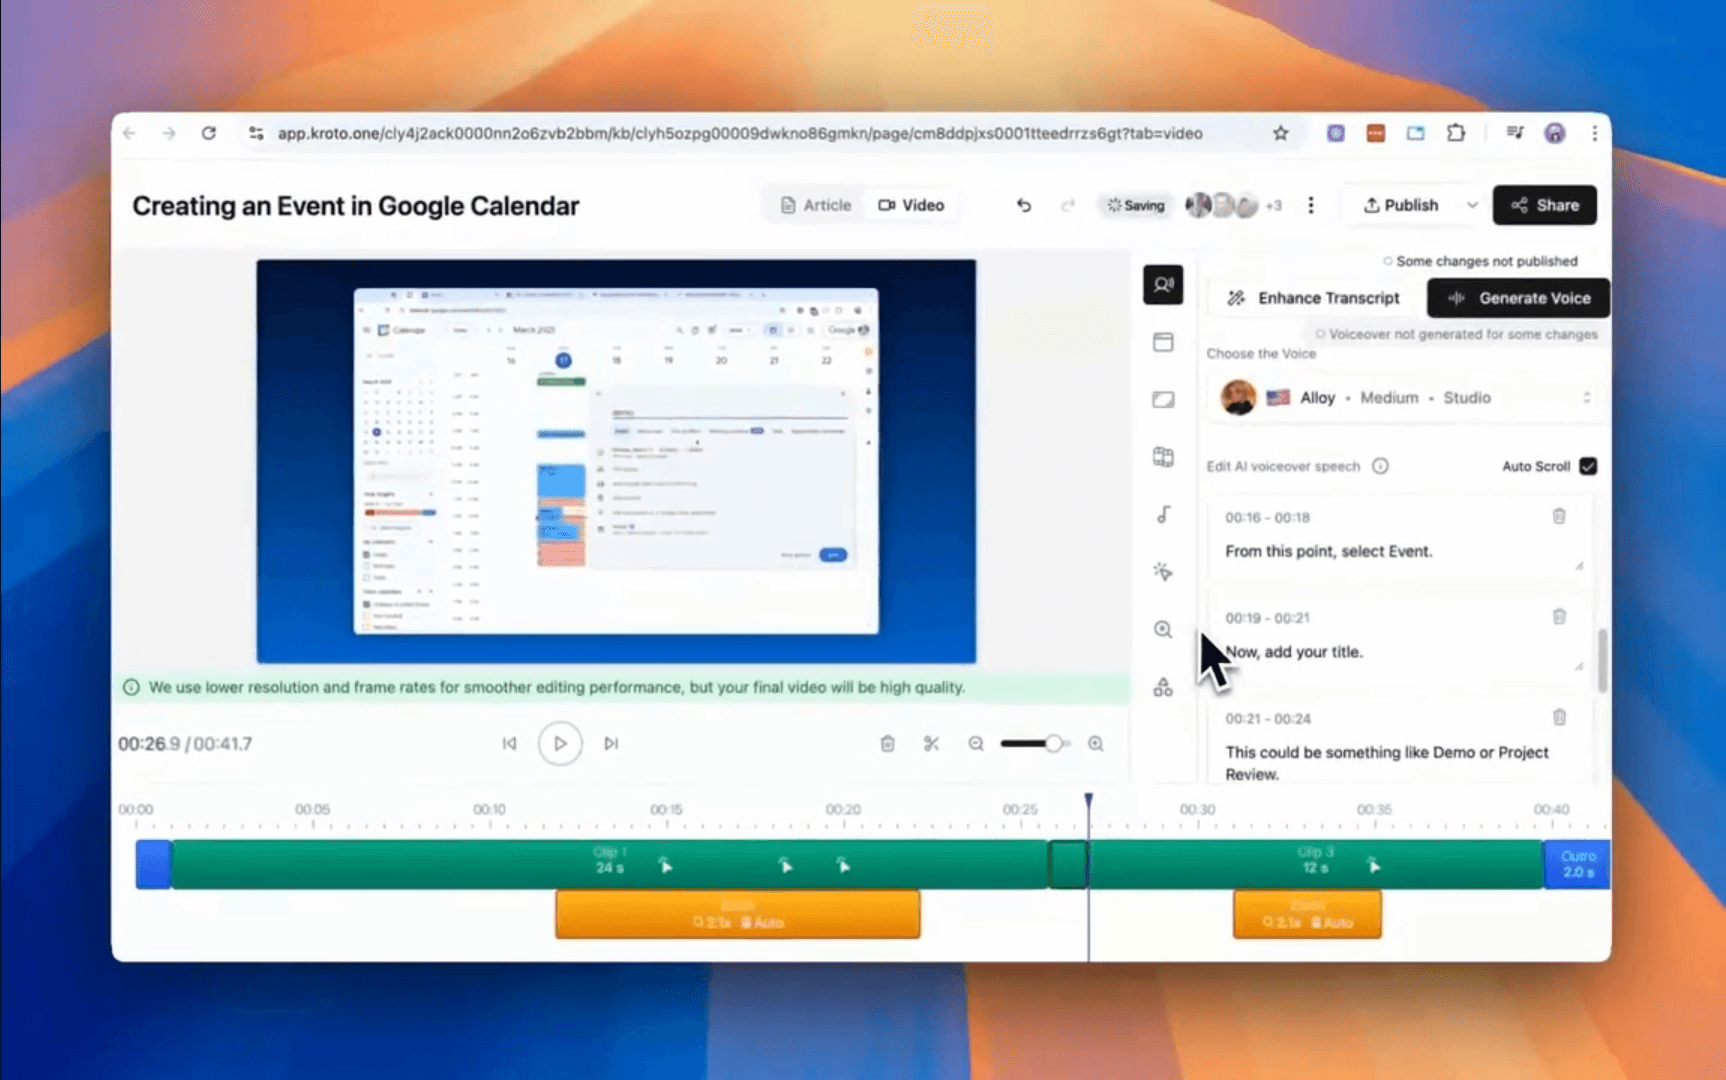Viewport: 1726px width, 1080px height.
Task: Select the Video tab
Action: pyautogui.click(x=911, y=204)
